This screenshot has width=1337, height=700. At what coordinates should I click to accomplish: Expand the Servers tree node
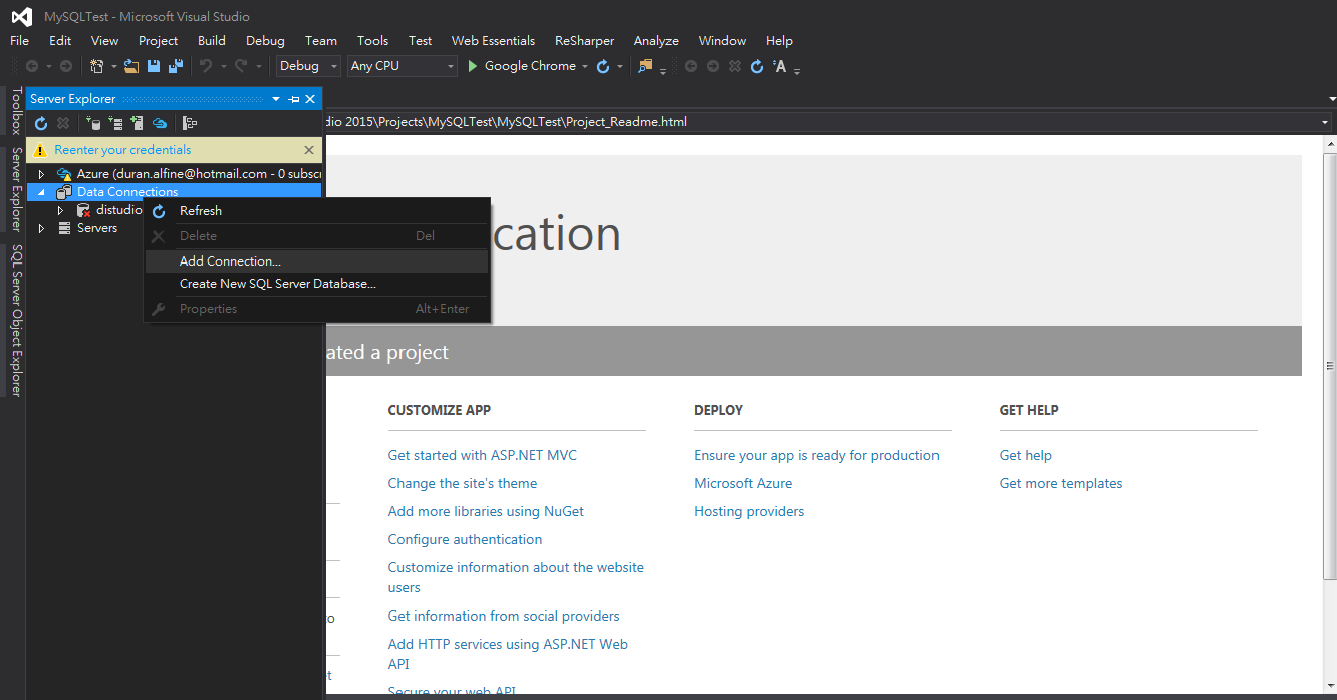pos(41,228)
